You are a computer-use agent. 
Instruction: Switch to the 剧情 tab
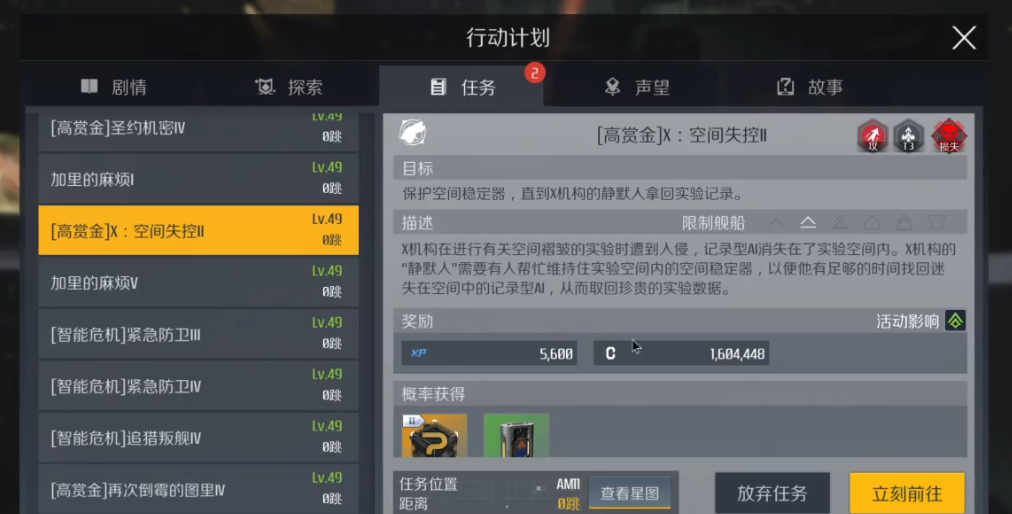(x=114, y=87)
